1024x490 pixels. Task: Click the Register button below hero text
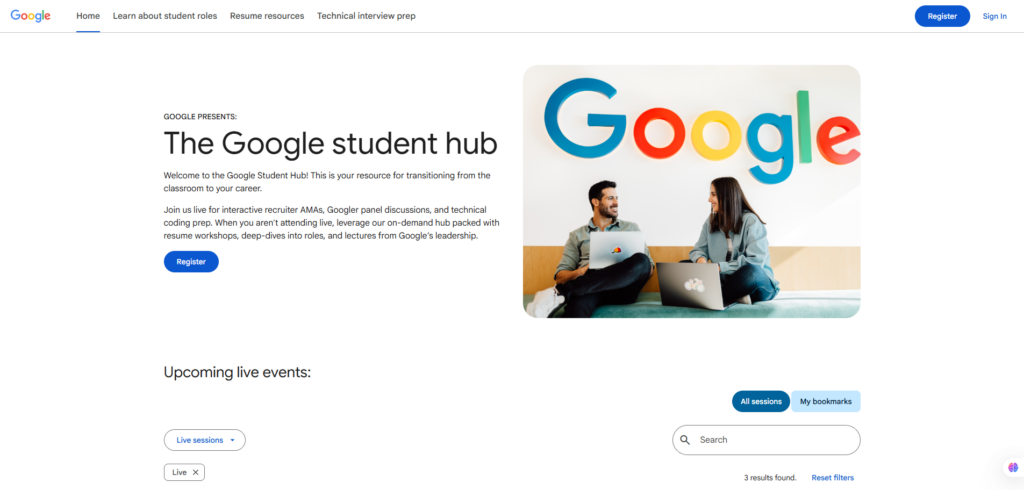click(191, 261)
